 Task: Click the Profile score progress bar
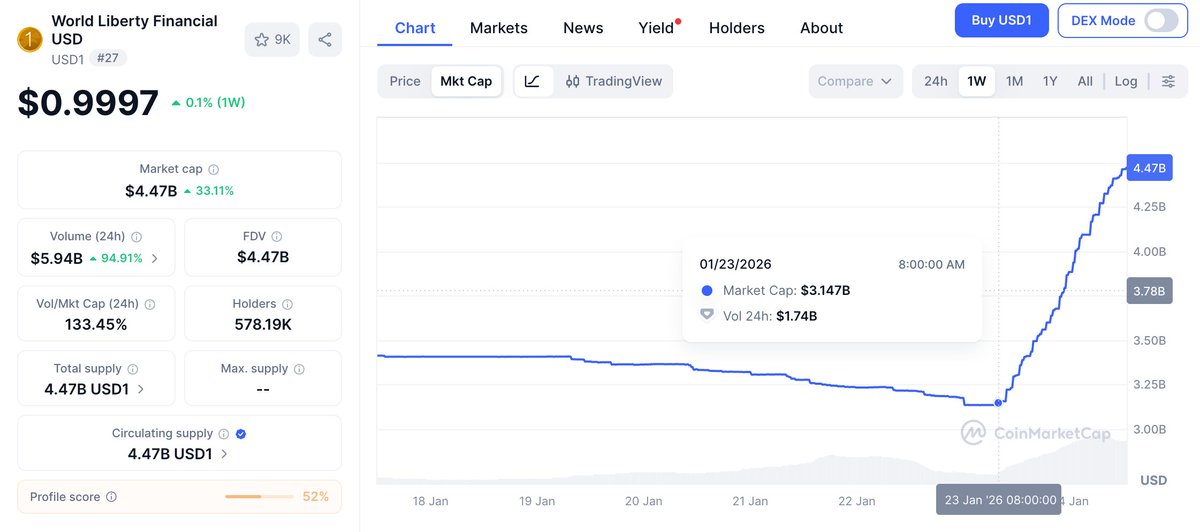click(259, 497)
